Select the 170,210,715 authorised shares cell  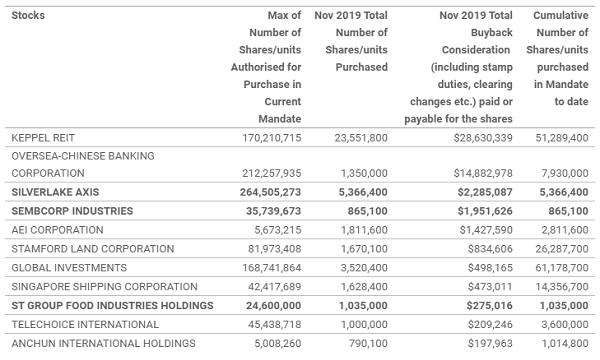coord(272,138)
